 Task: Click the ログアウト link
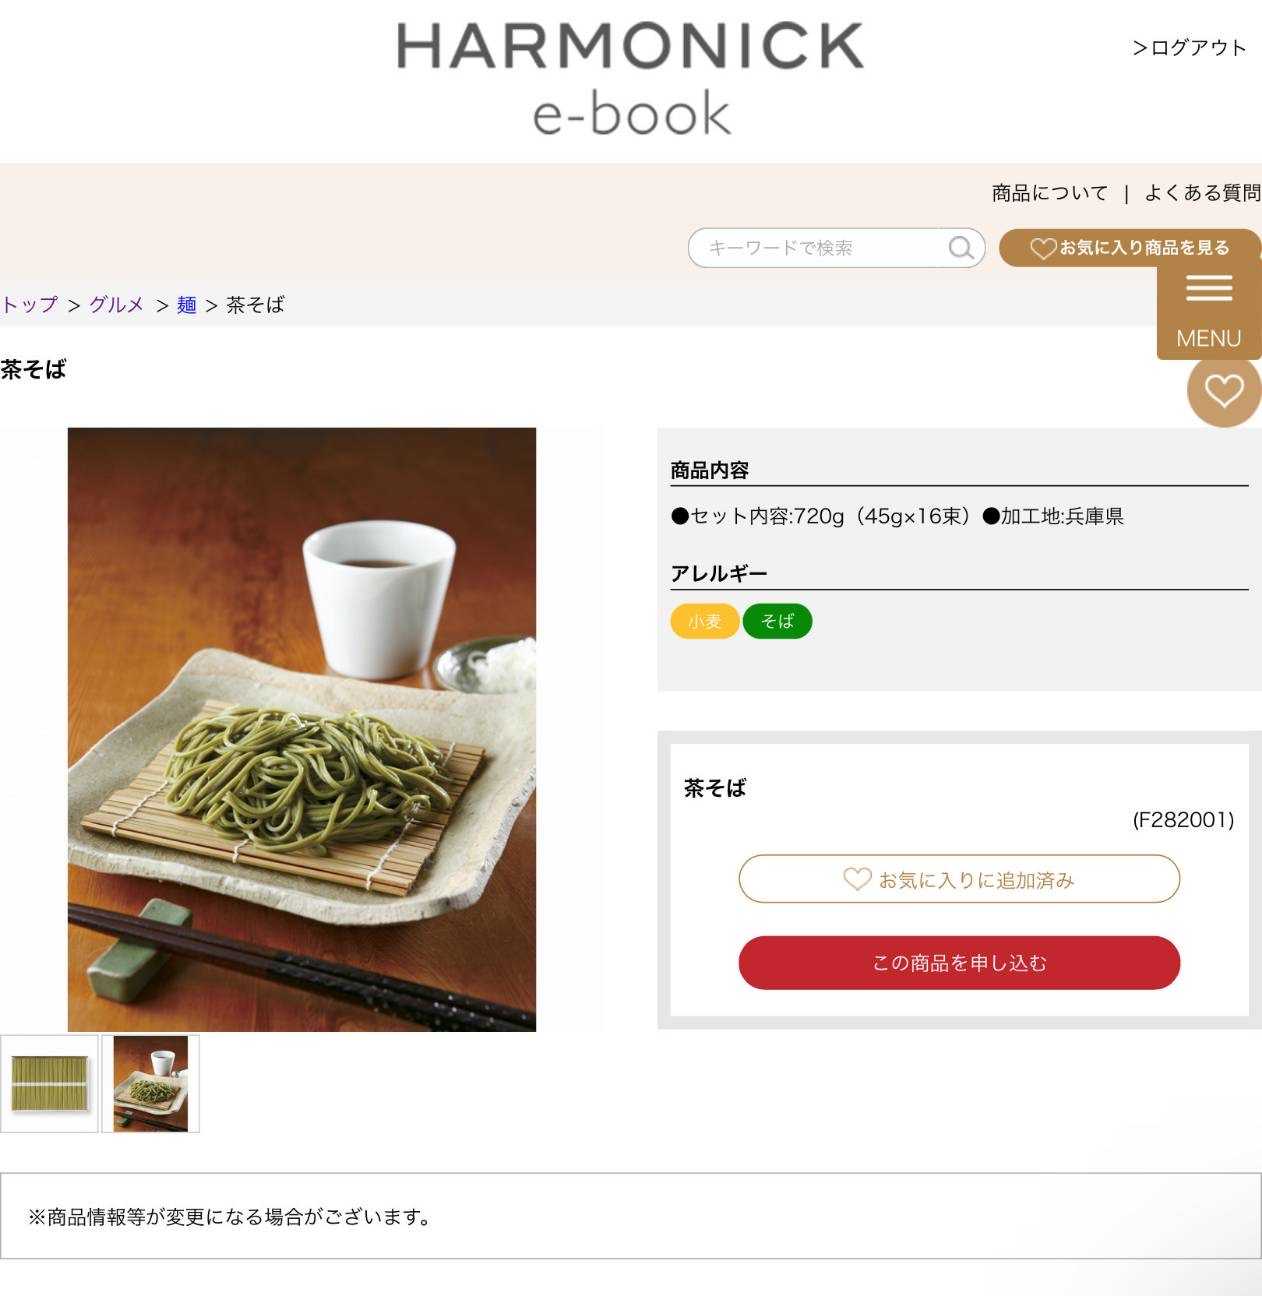(1189, 48)
